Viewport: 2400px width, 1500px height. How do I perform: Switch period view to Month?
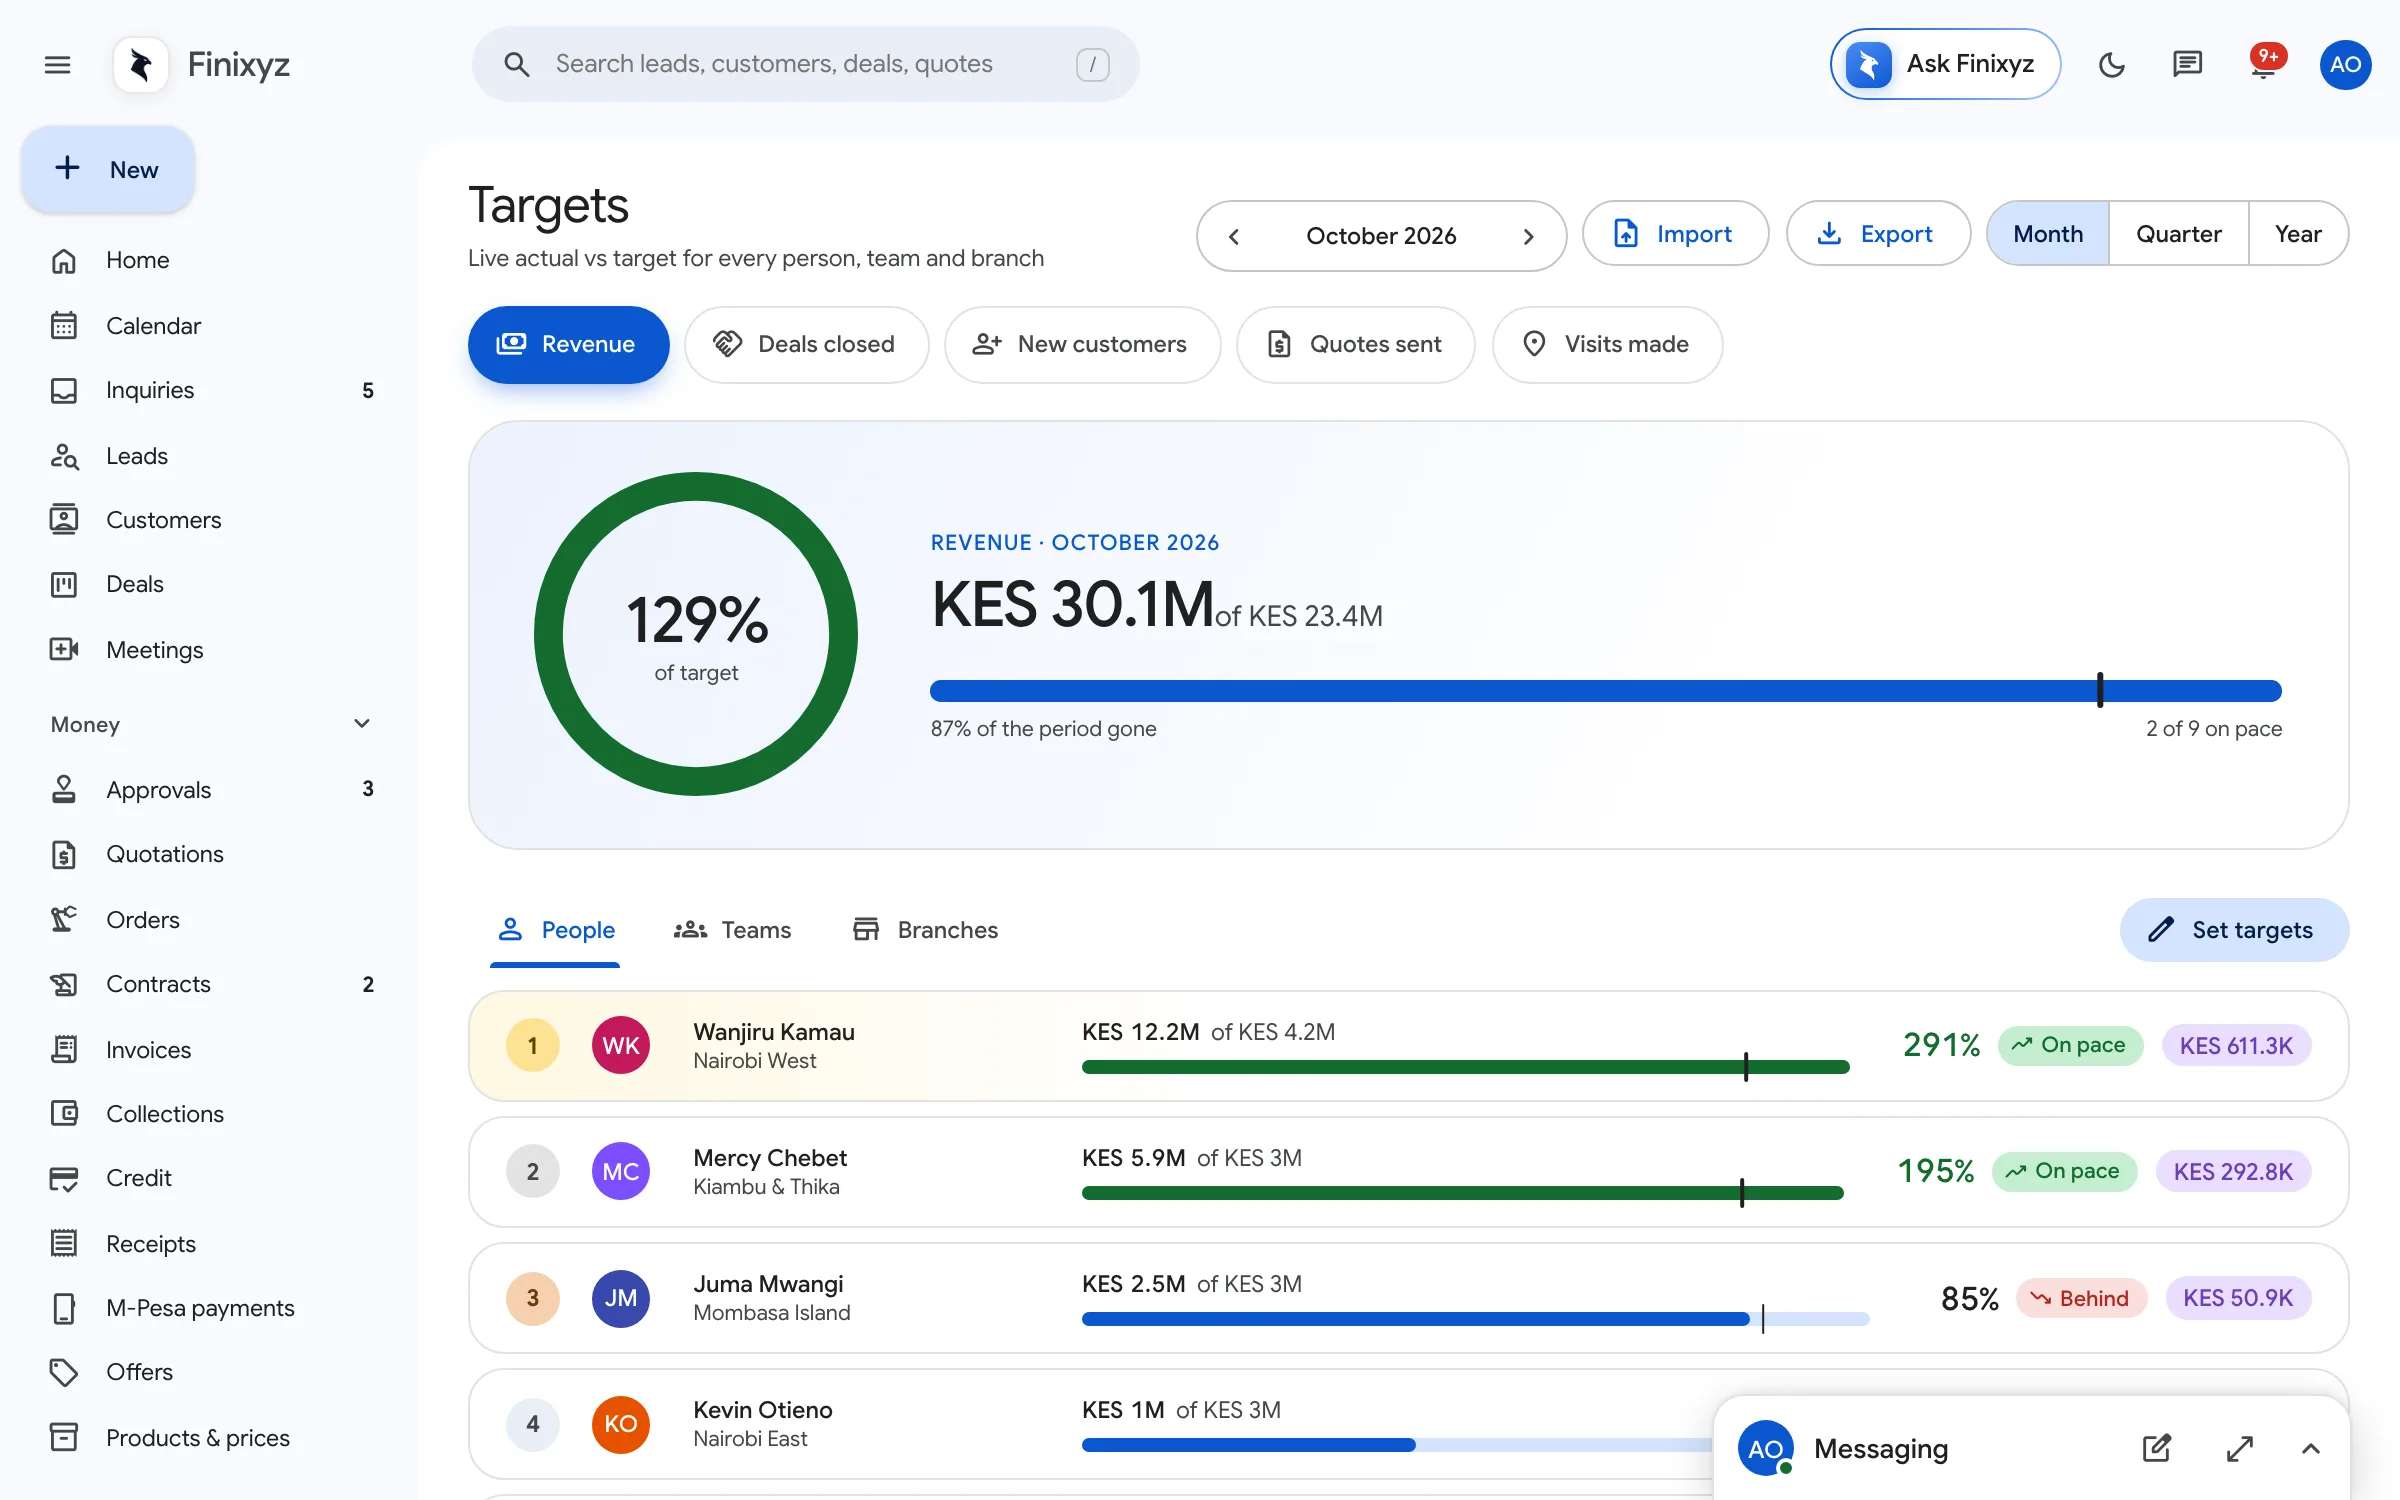point(2048,234)
